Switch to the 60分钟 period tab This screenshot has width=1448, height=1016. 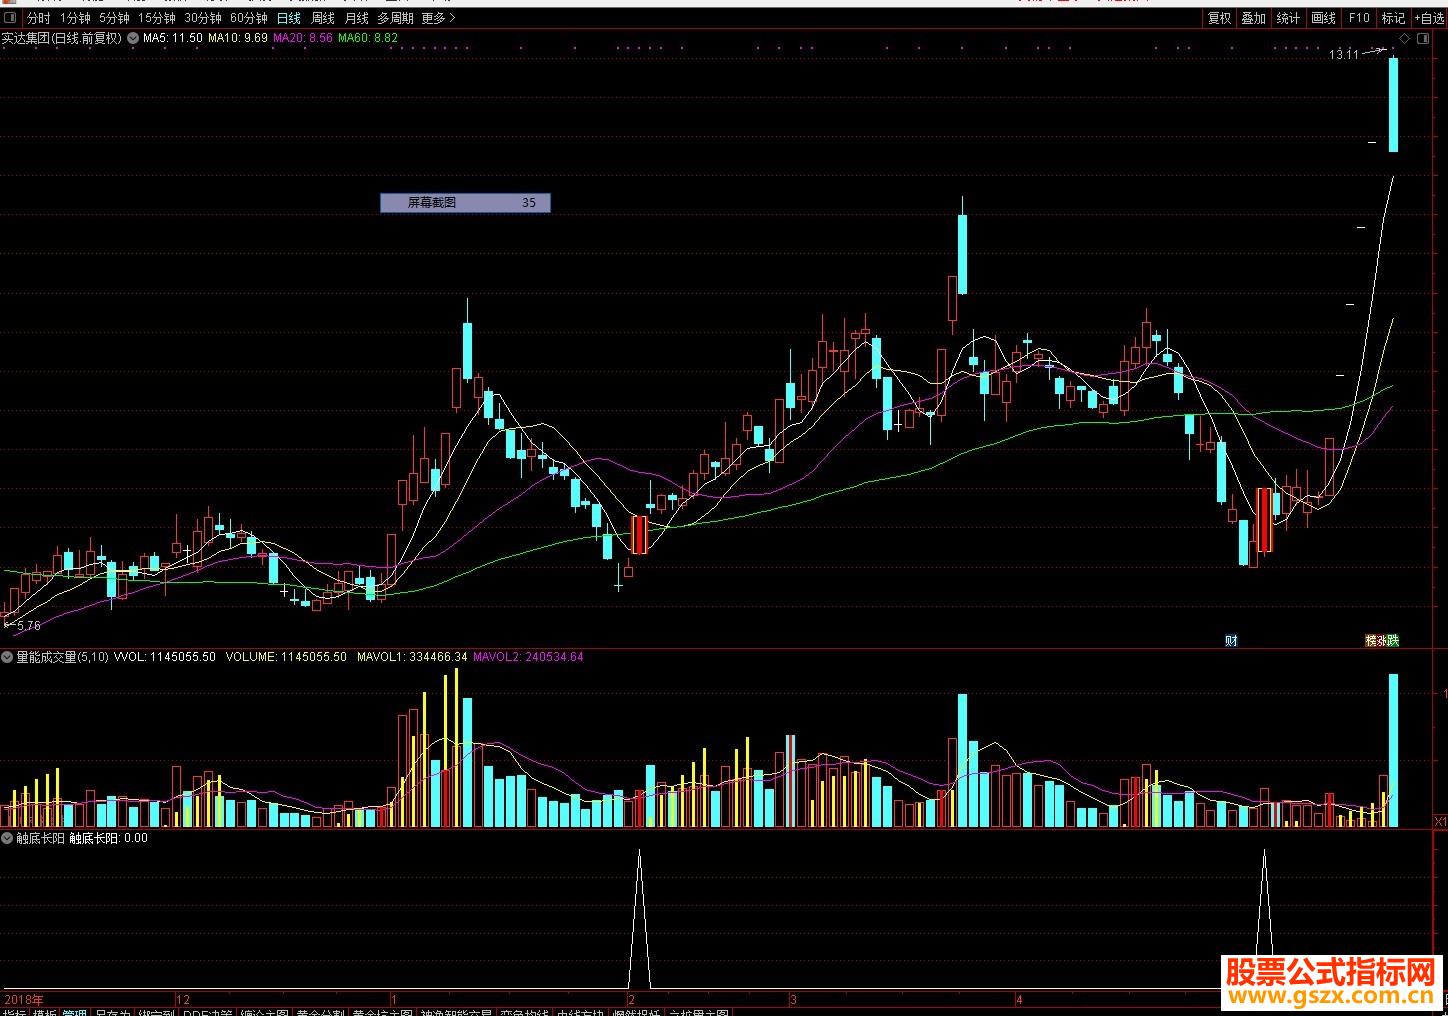[x=249, y=18]
